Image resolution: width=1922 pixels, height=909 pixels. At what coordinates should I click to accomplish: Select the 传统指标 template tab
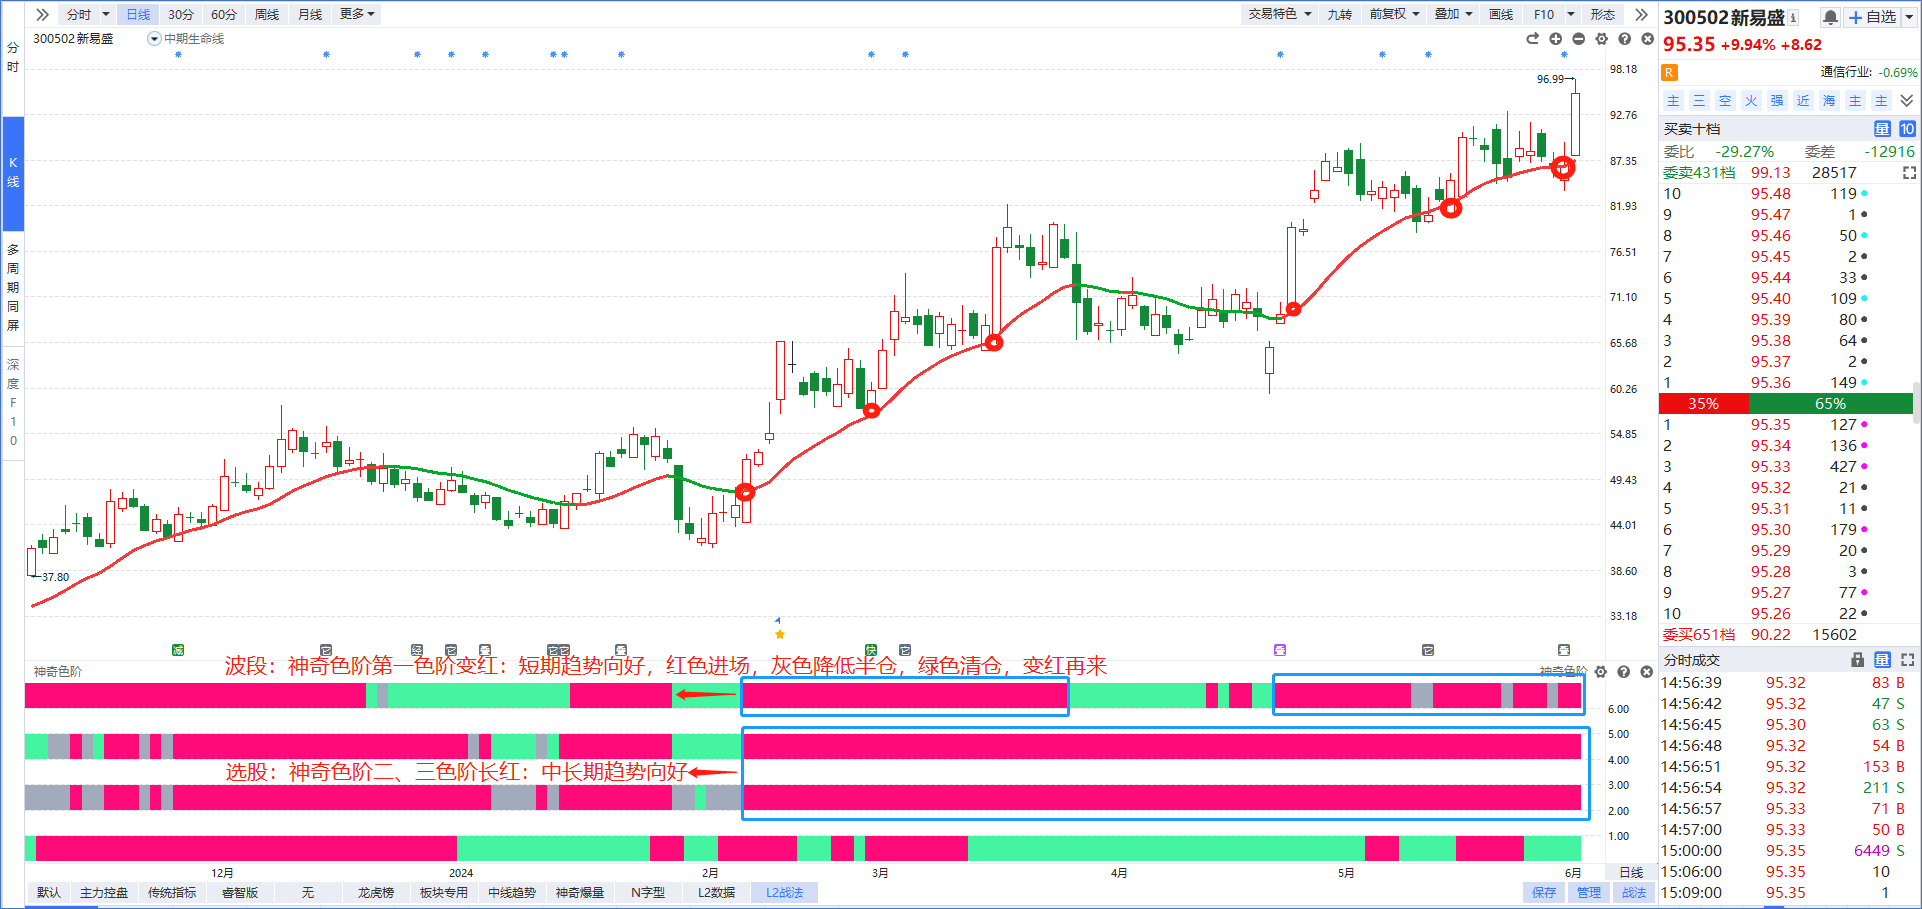click(x=172, y=892)
